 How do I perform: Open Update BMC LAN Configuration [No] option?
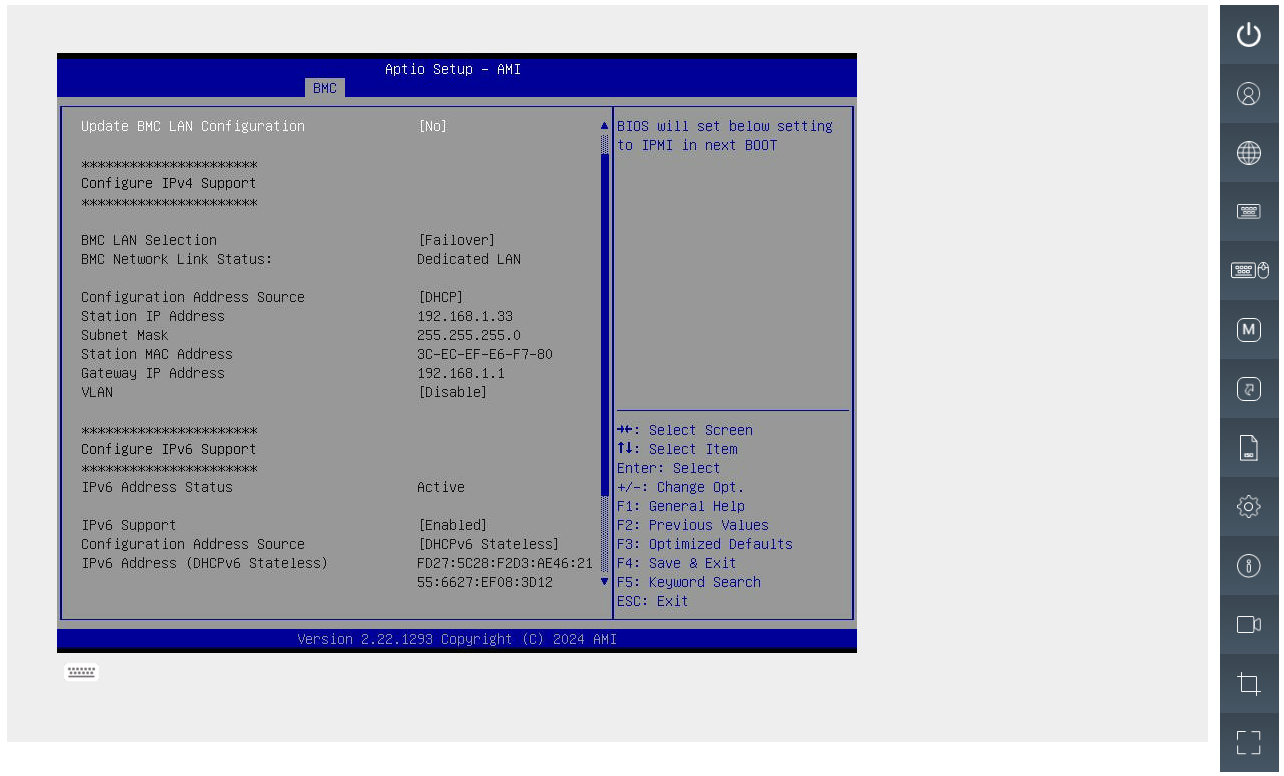click(432, 126)
